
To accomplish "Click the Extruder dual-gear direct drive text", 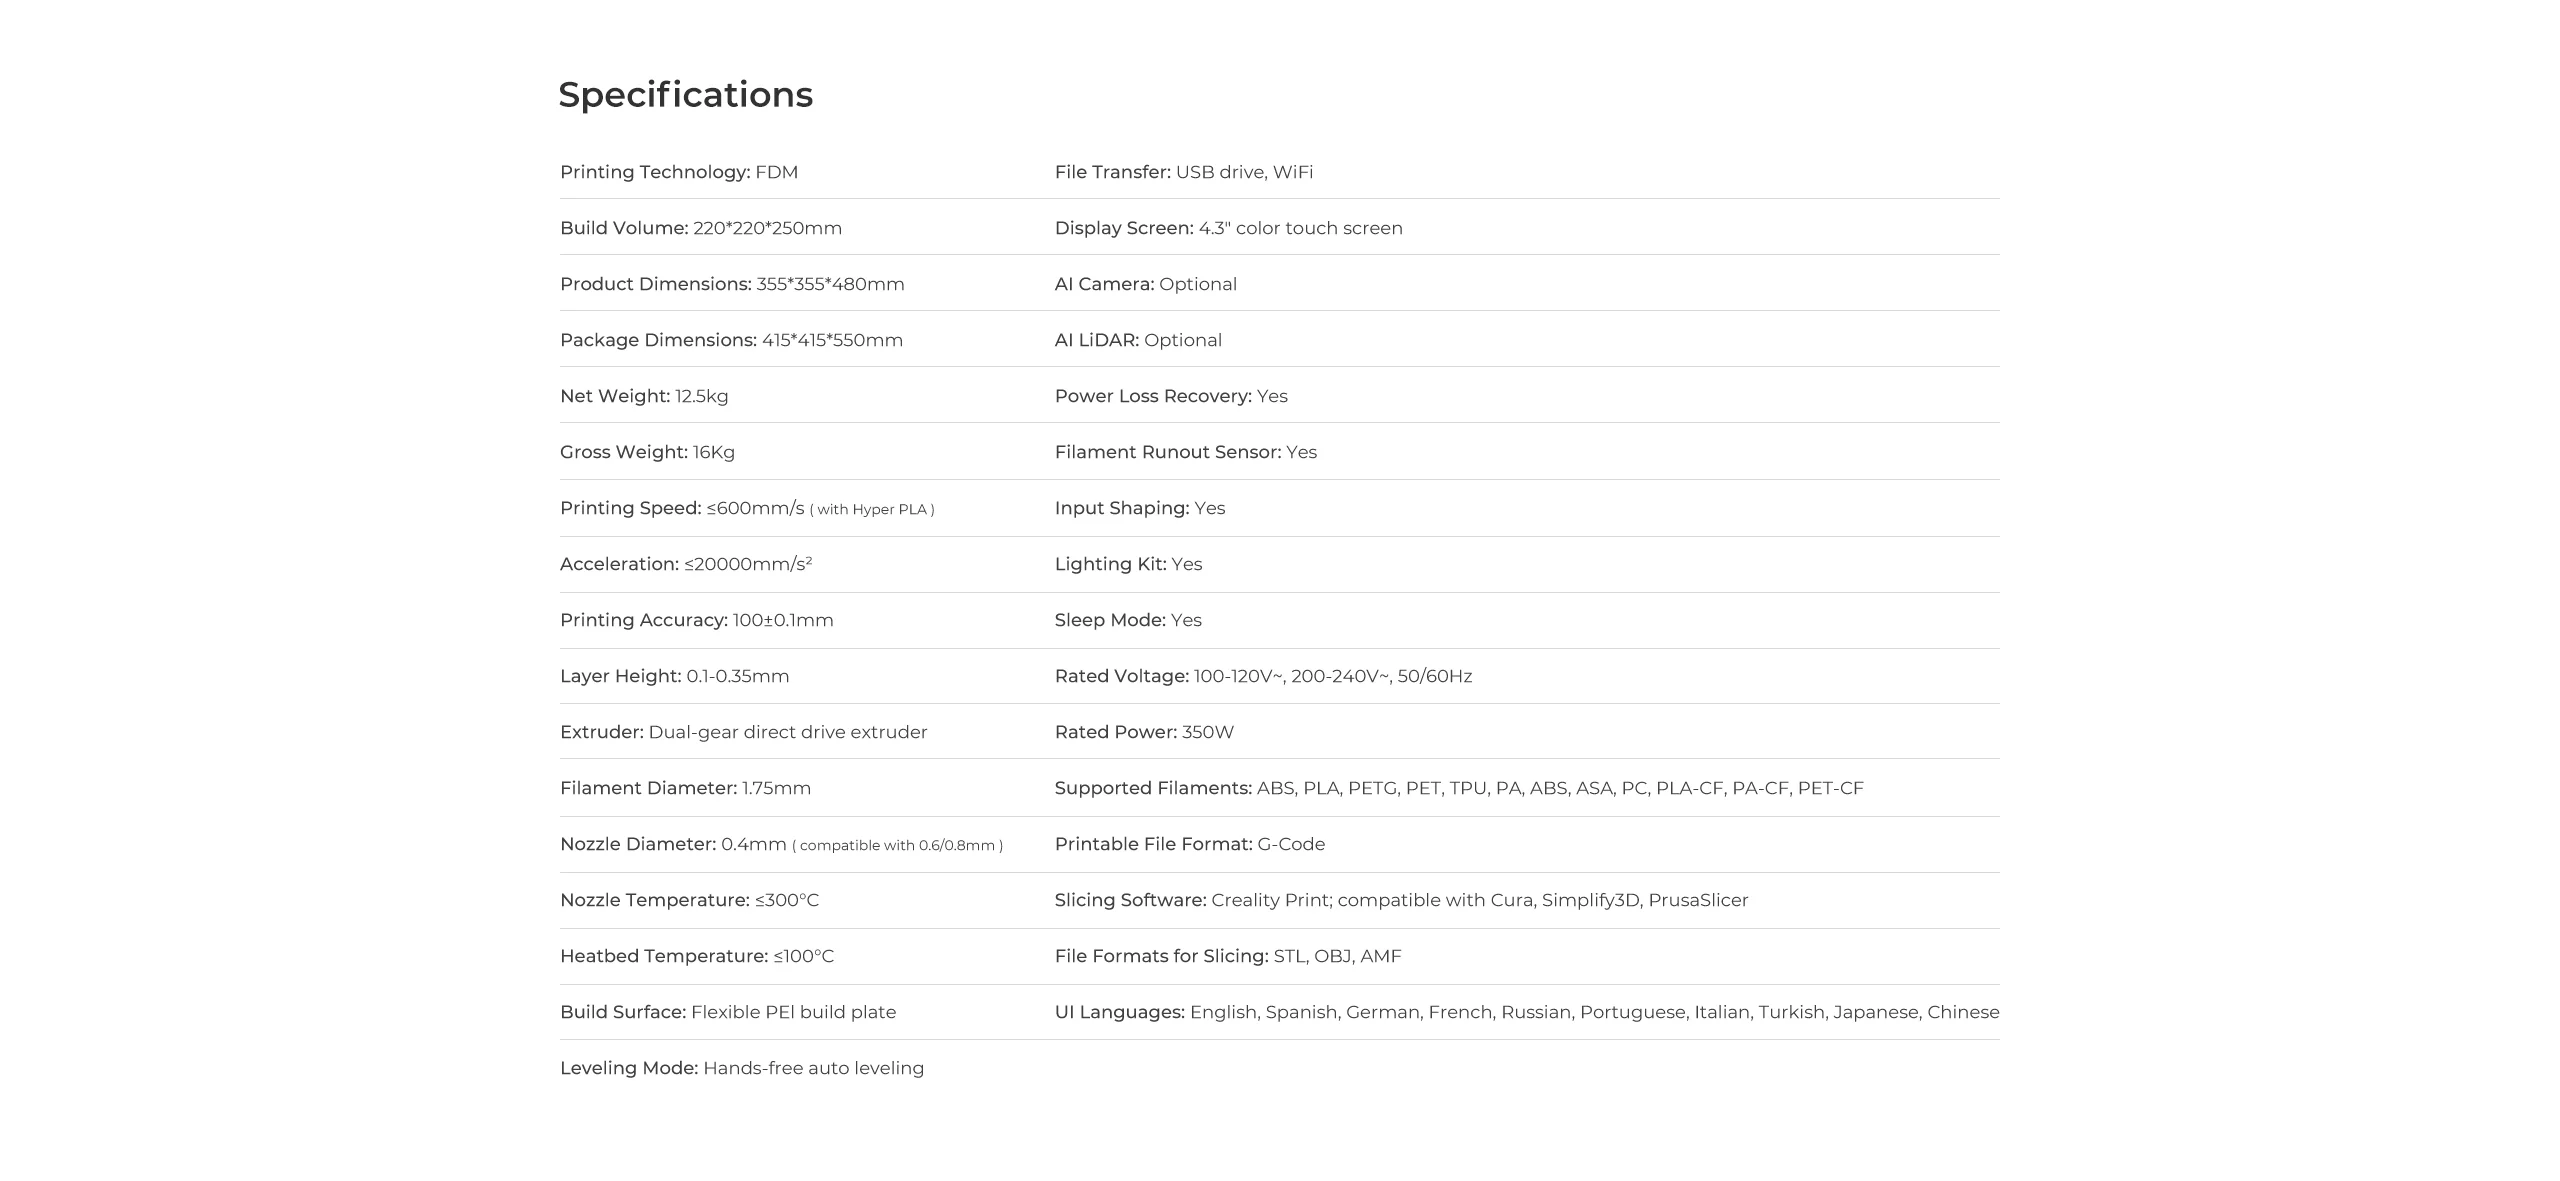I will pos(743,732).
